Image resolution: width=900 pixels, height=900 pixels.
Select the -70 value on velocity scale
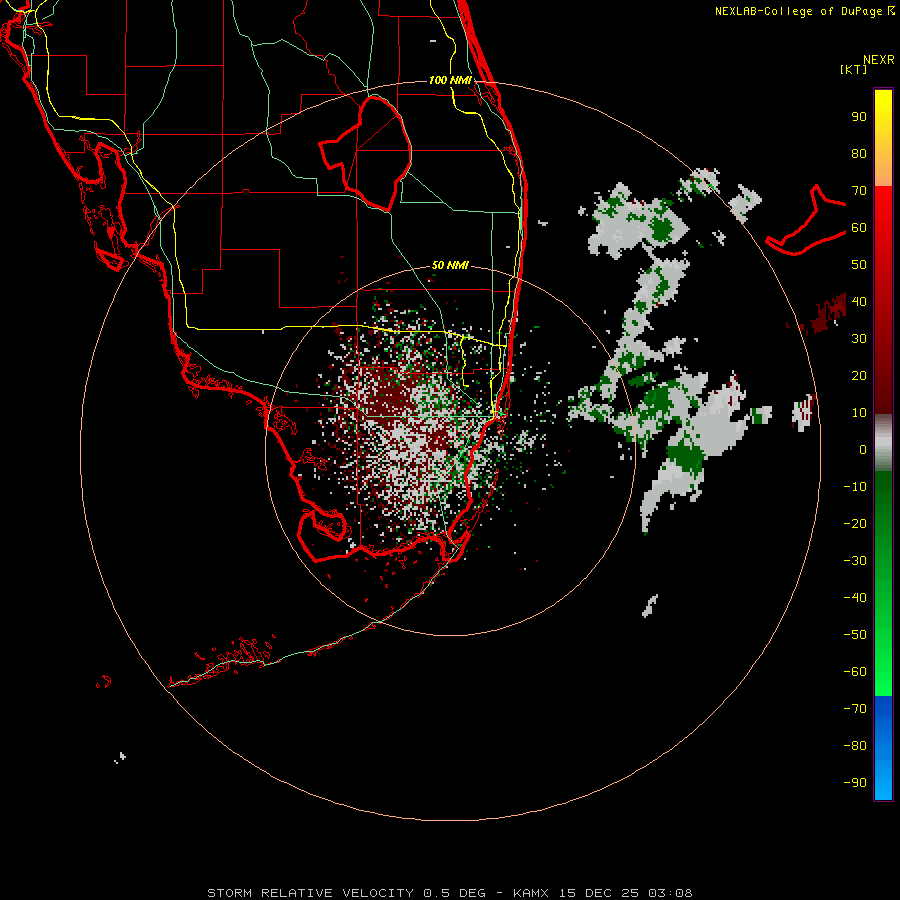[855, 708]
